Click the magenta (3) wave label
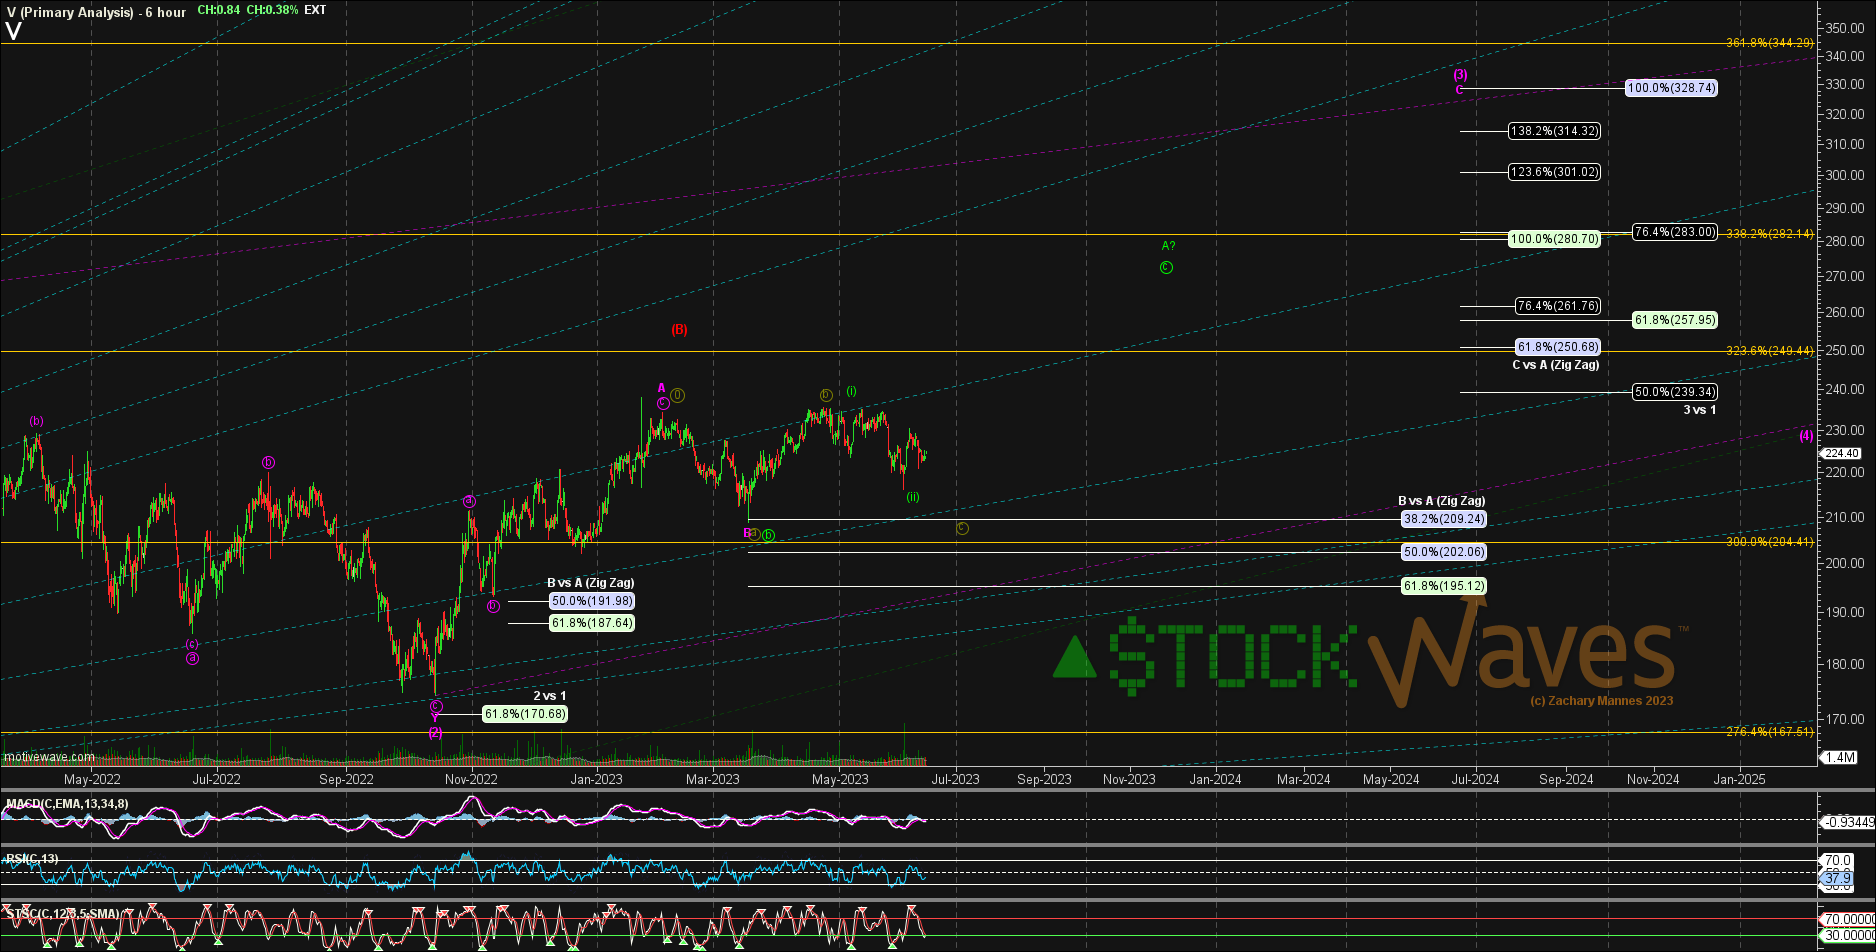The height and width of the screenshot is (952, 1876). (1460, 75)
